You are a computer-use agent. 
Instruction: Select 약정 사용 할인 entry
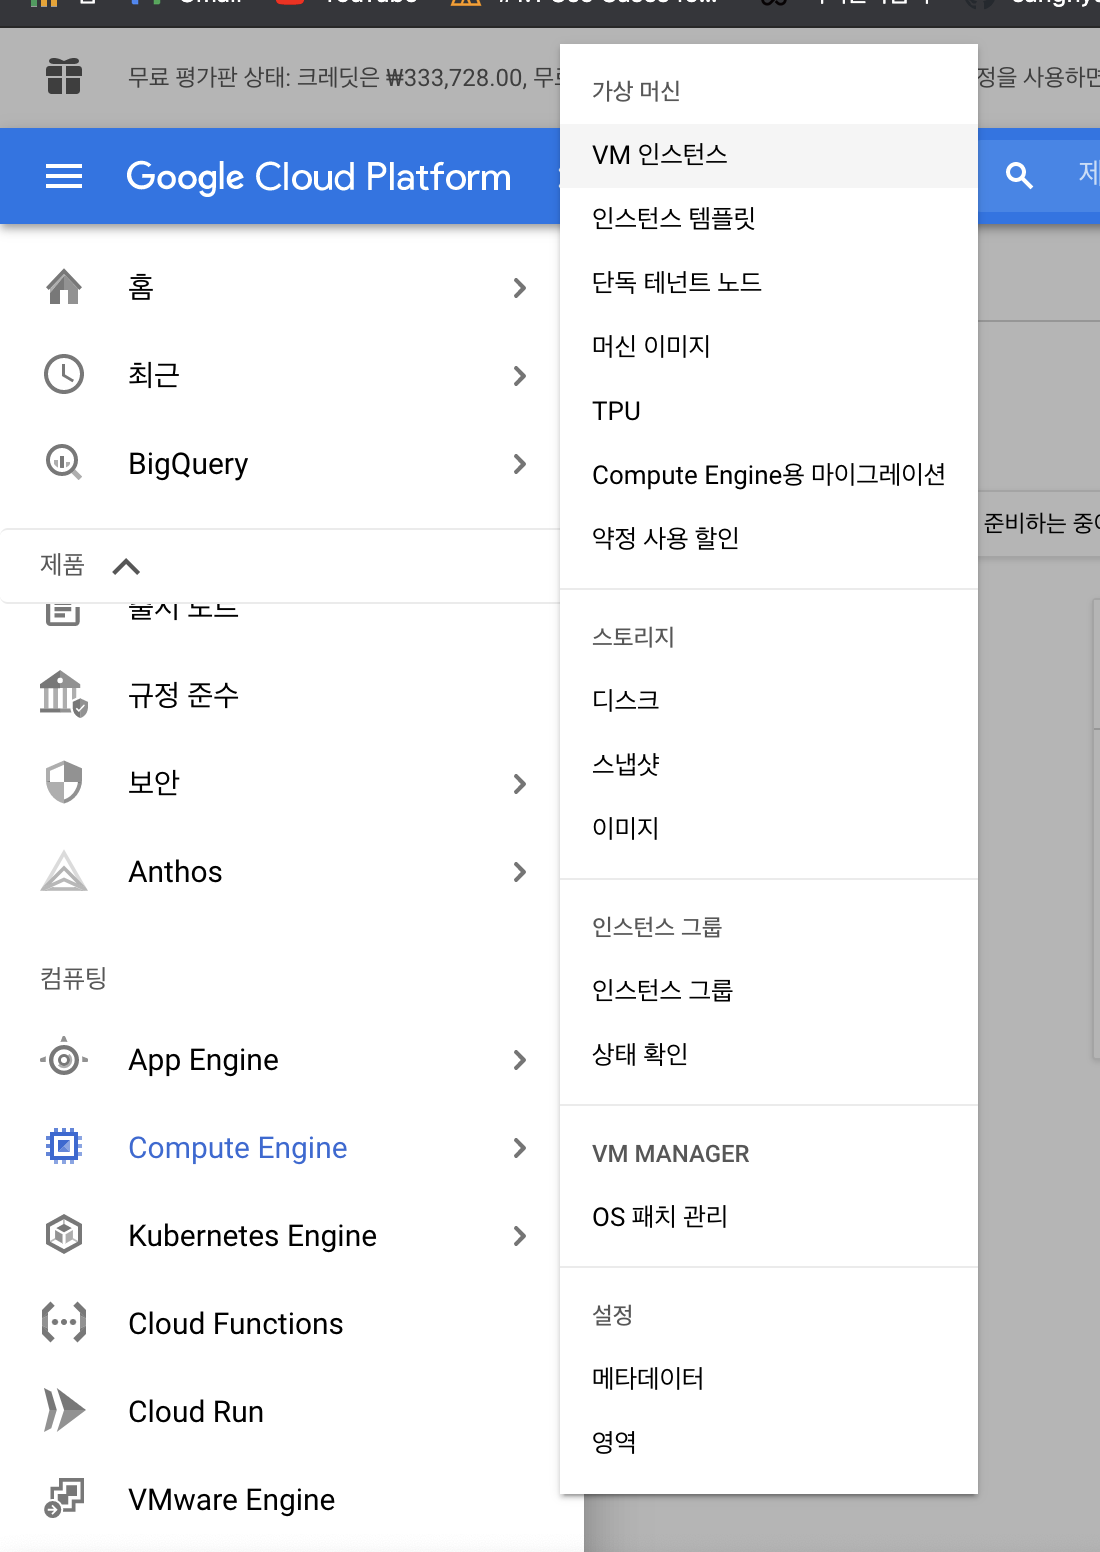pos(769,538)
